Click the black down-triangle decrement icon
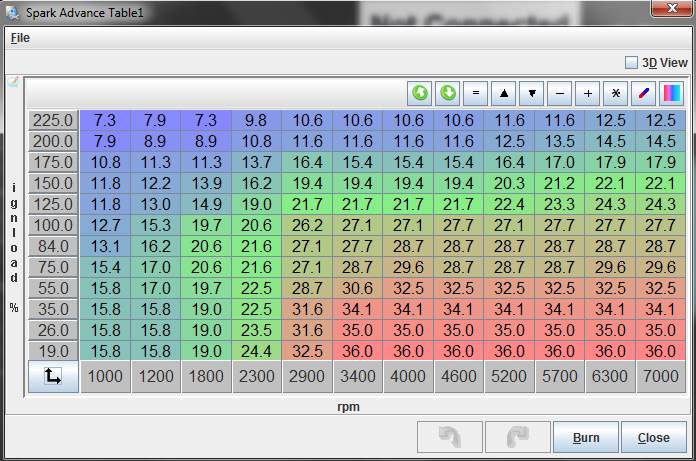The image size is (696, 461). (x=532, y=93)
